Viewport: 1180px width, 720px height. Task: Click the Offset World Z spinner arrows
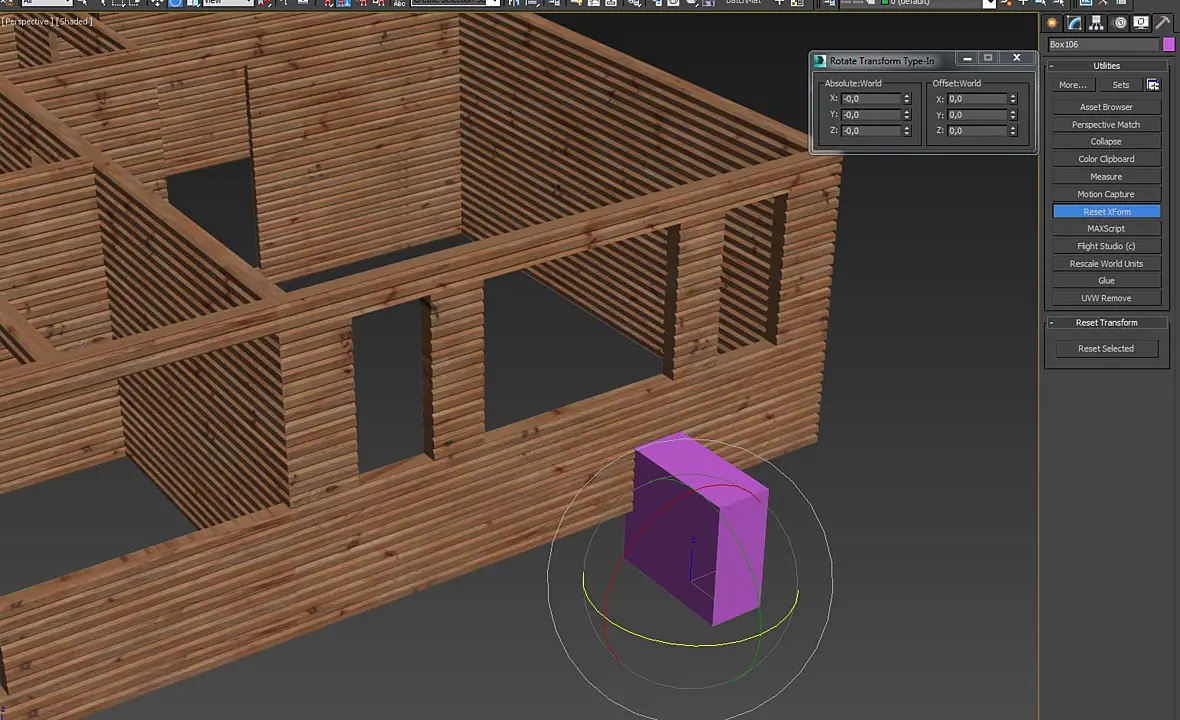click(1013, 131)
